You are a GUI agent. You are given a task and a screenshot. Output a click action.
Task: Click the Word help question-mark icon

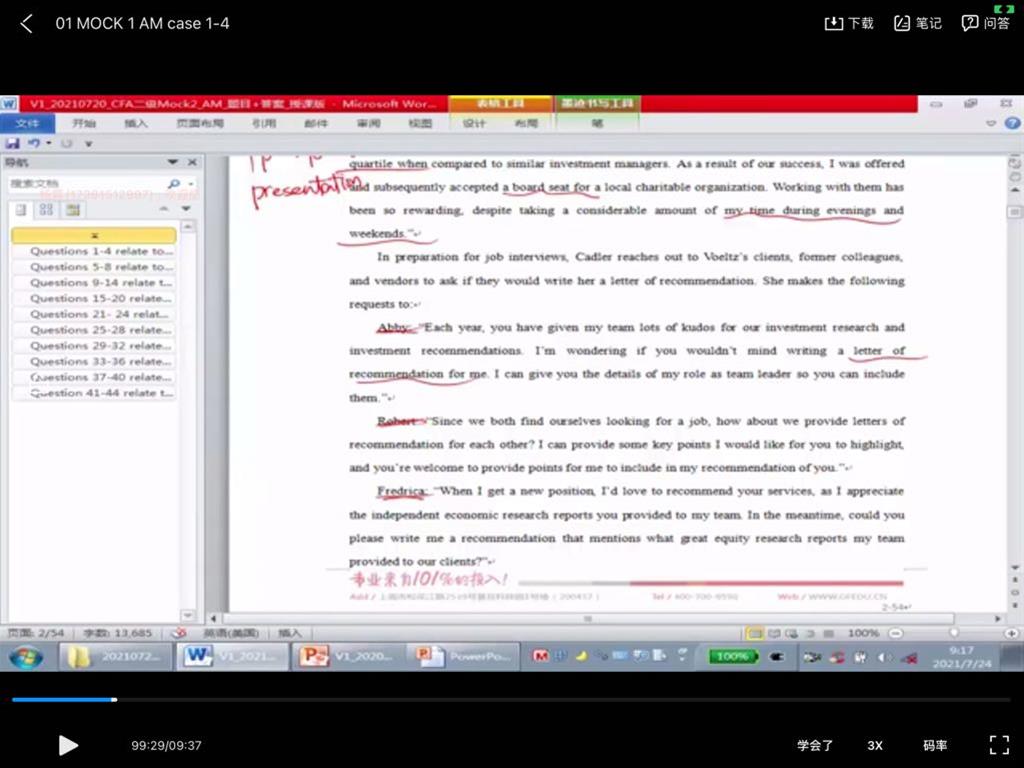click(1011, 123)
